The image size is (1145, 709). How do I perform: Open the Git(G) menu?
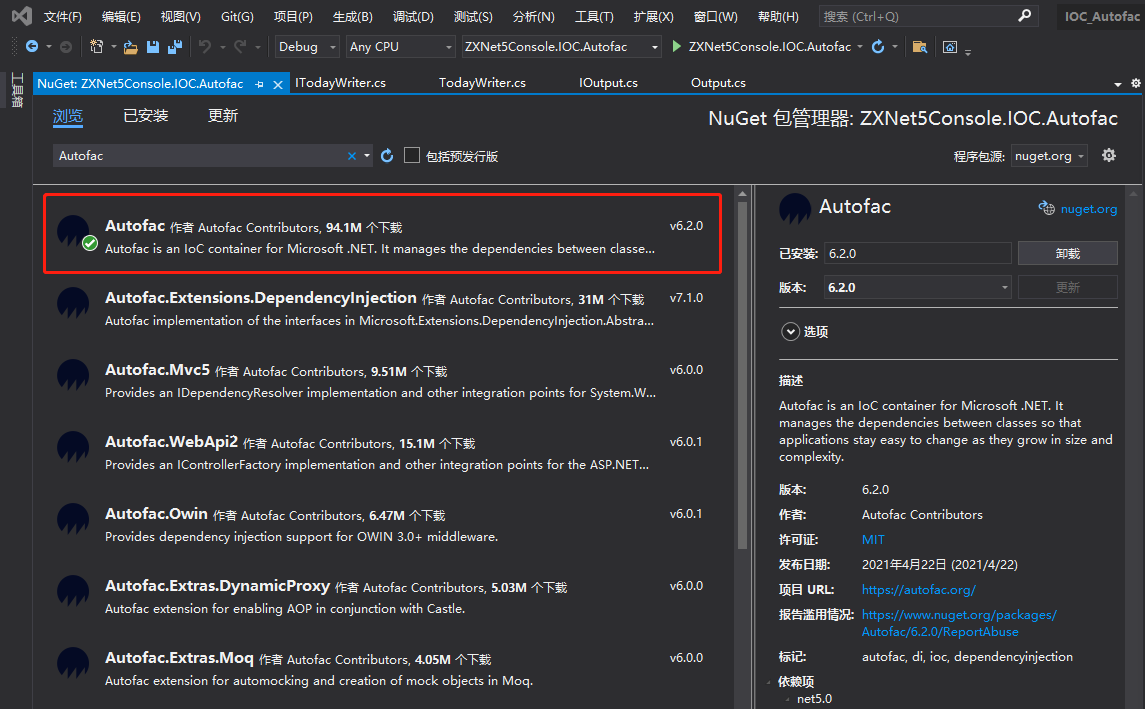coord(237,16)
